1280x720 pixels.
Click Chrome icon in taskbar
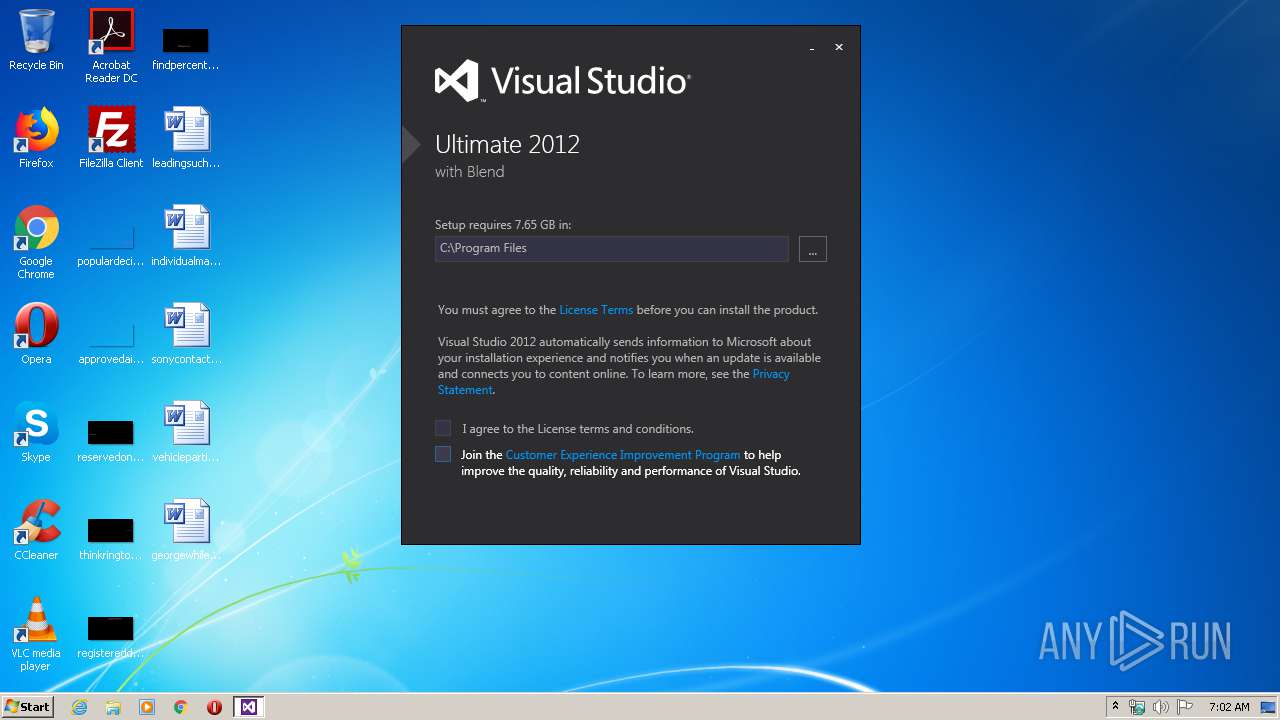(x=181, y=707)
